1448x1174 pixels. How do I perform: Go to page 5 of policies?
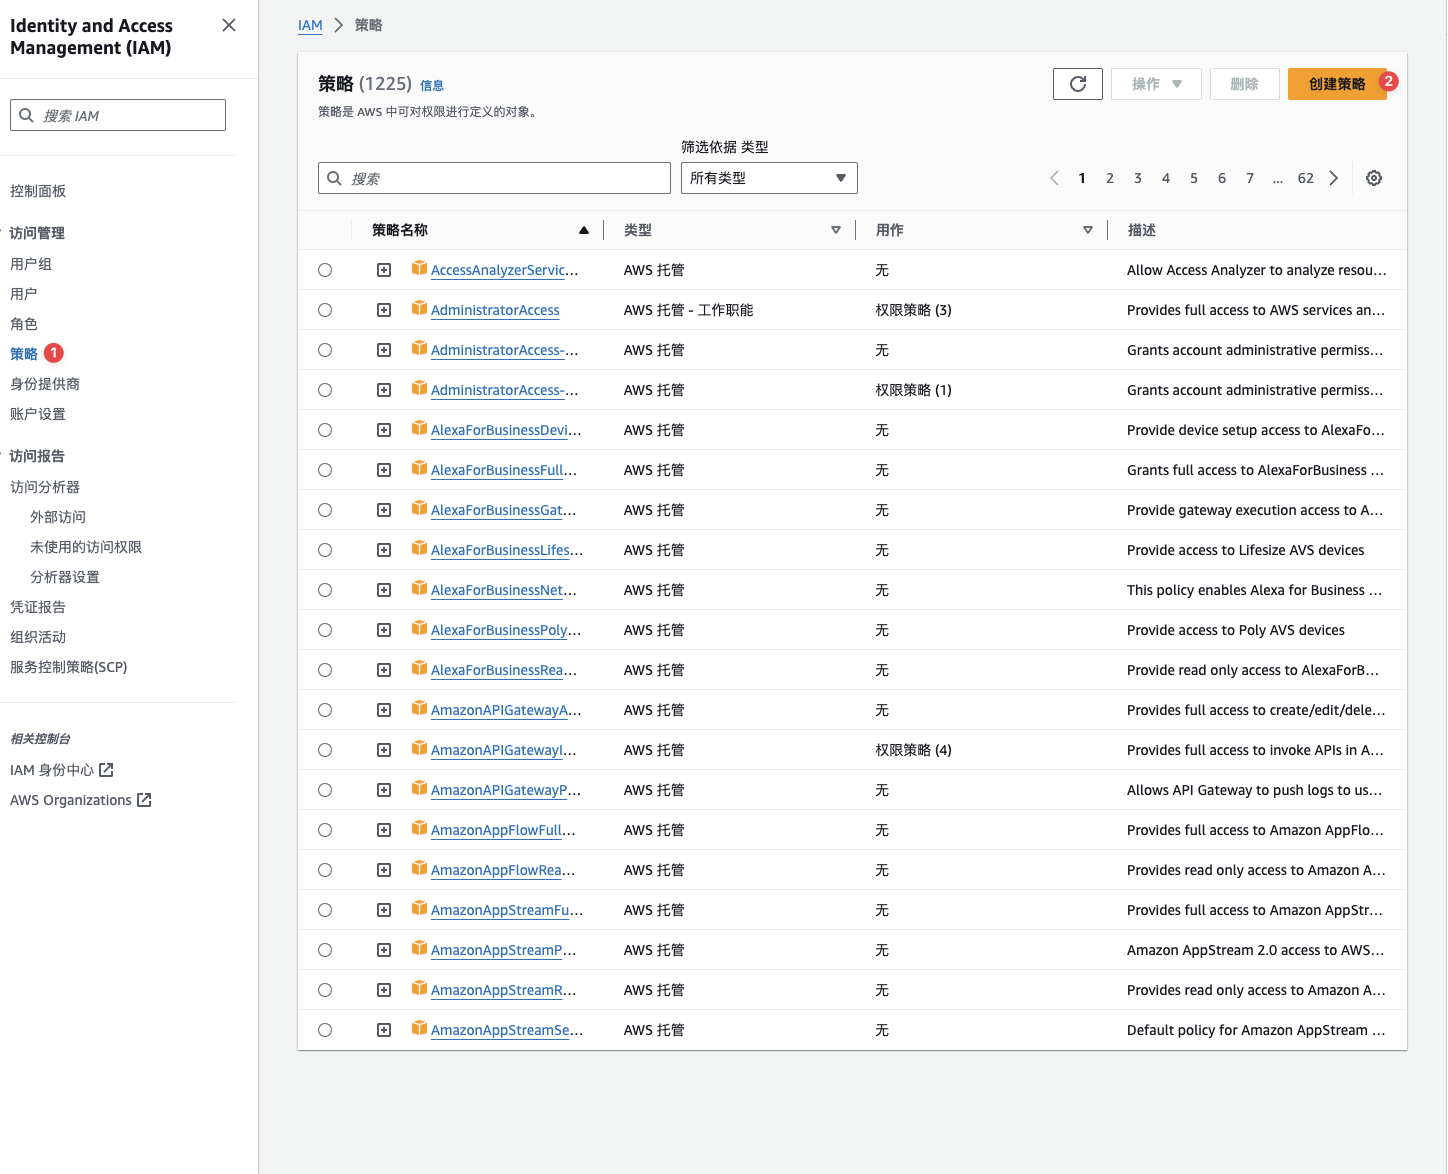(x=1194, y=178)
